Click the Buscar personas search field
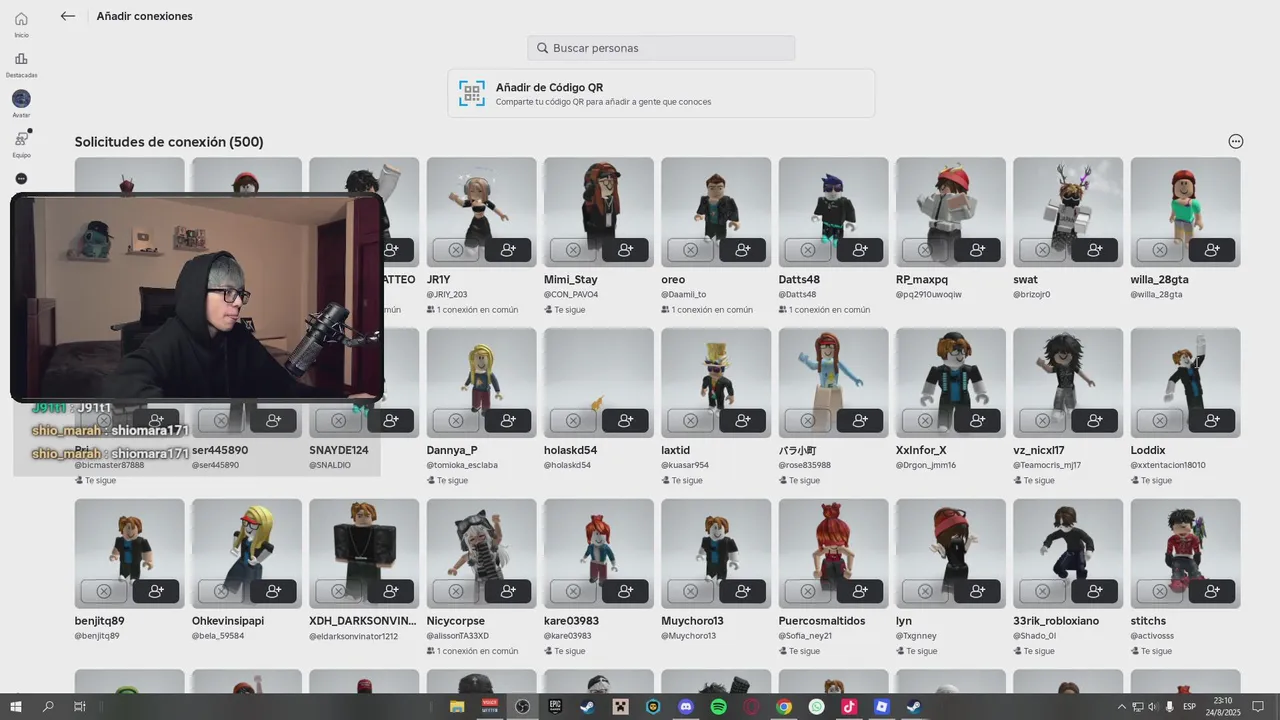This screenshot has height=720, width=1280. [661, 48]
